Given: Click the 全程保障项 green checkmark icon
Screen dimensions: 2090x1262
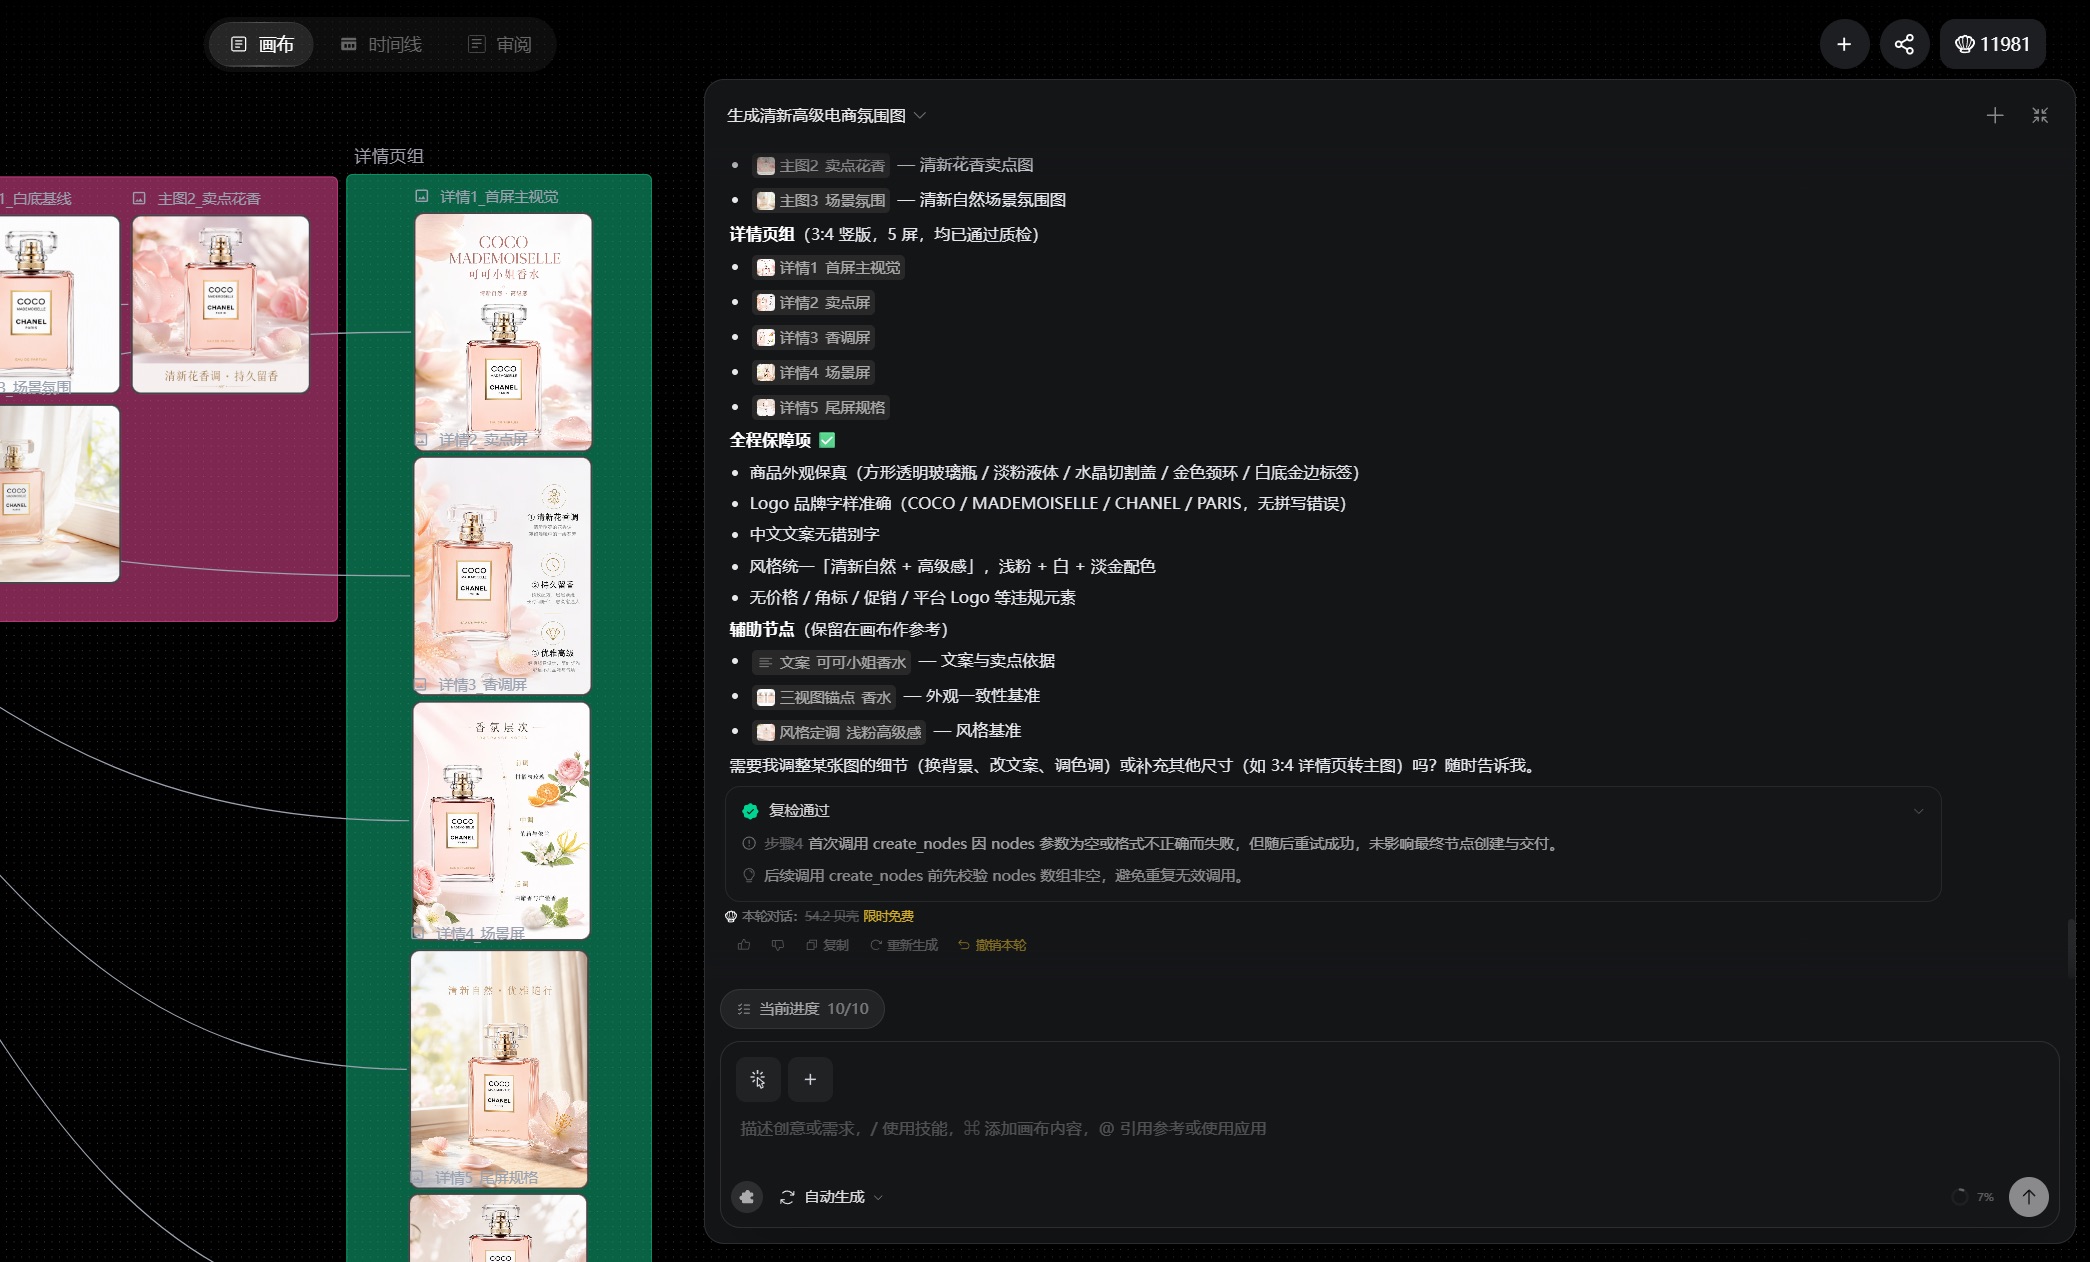Looking at the screenshot, I should click(x=827, y=440).
